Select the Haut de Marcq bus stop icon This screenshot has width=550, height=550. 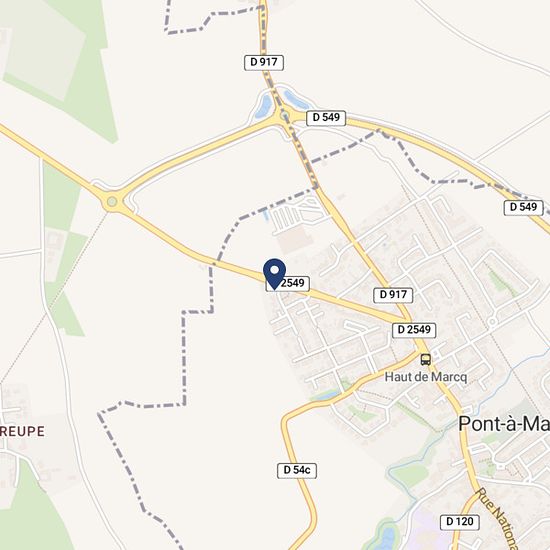pos(426,360)
